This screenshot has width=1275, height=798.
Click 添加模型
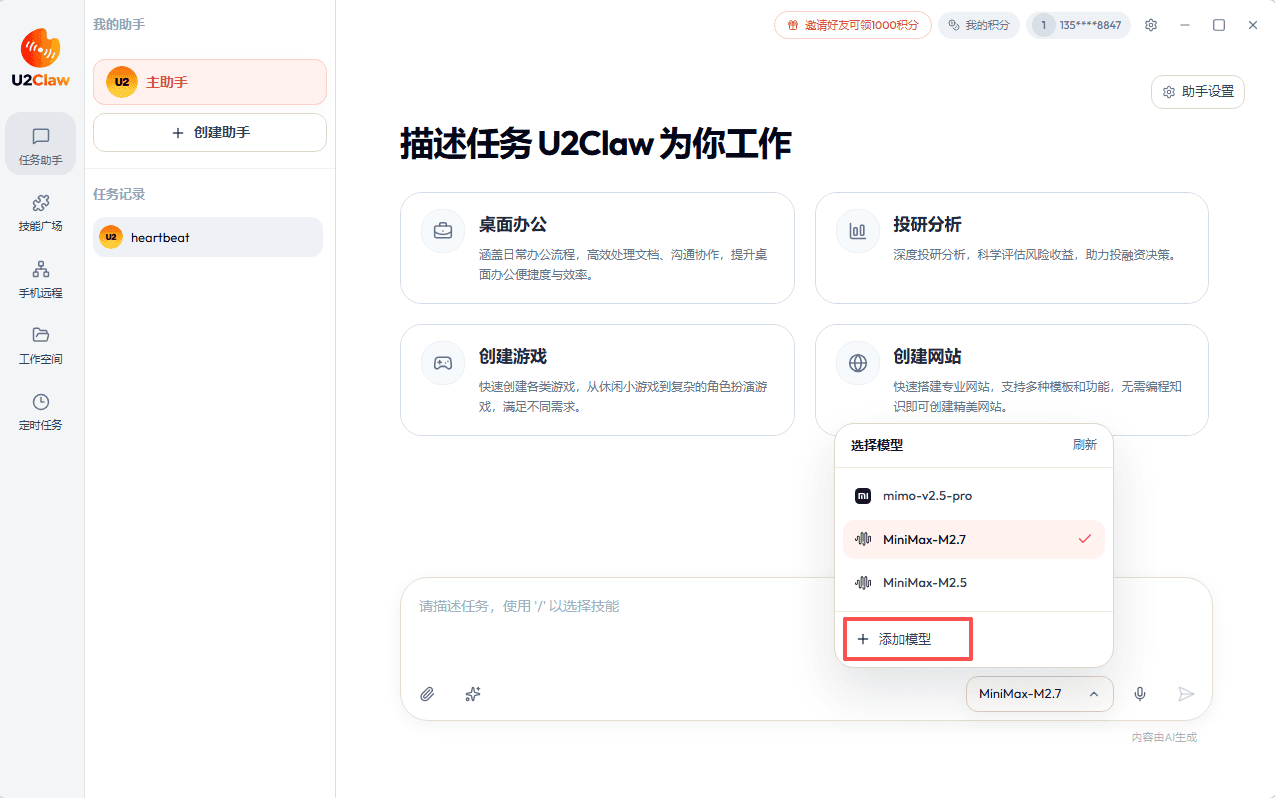point(908,639)
